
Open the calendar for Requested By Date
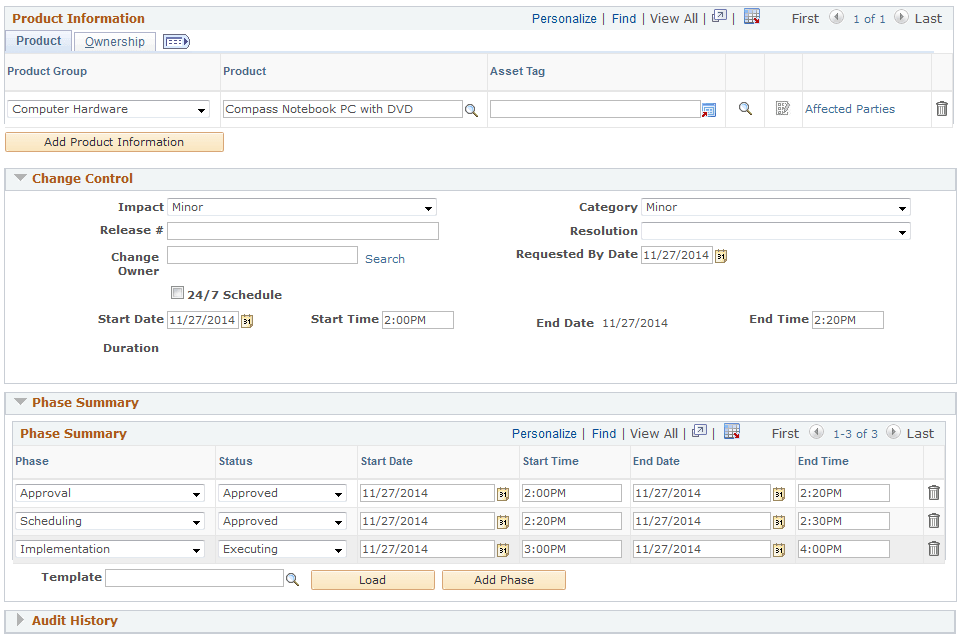point(722,255)
